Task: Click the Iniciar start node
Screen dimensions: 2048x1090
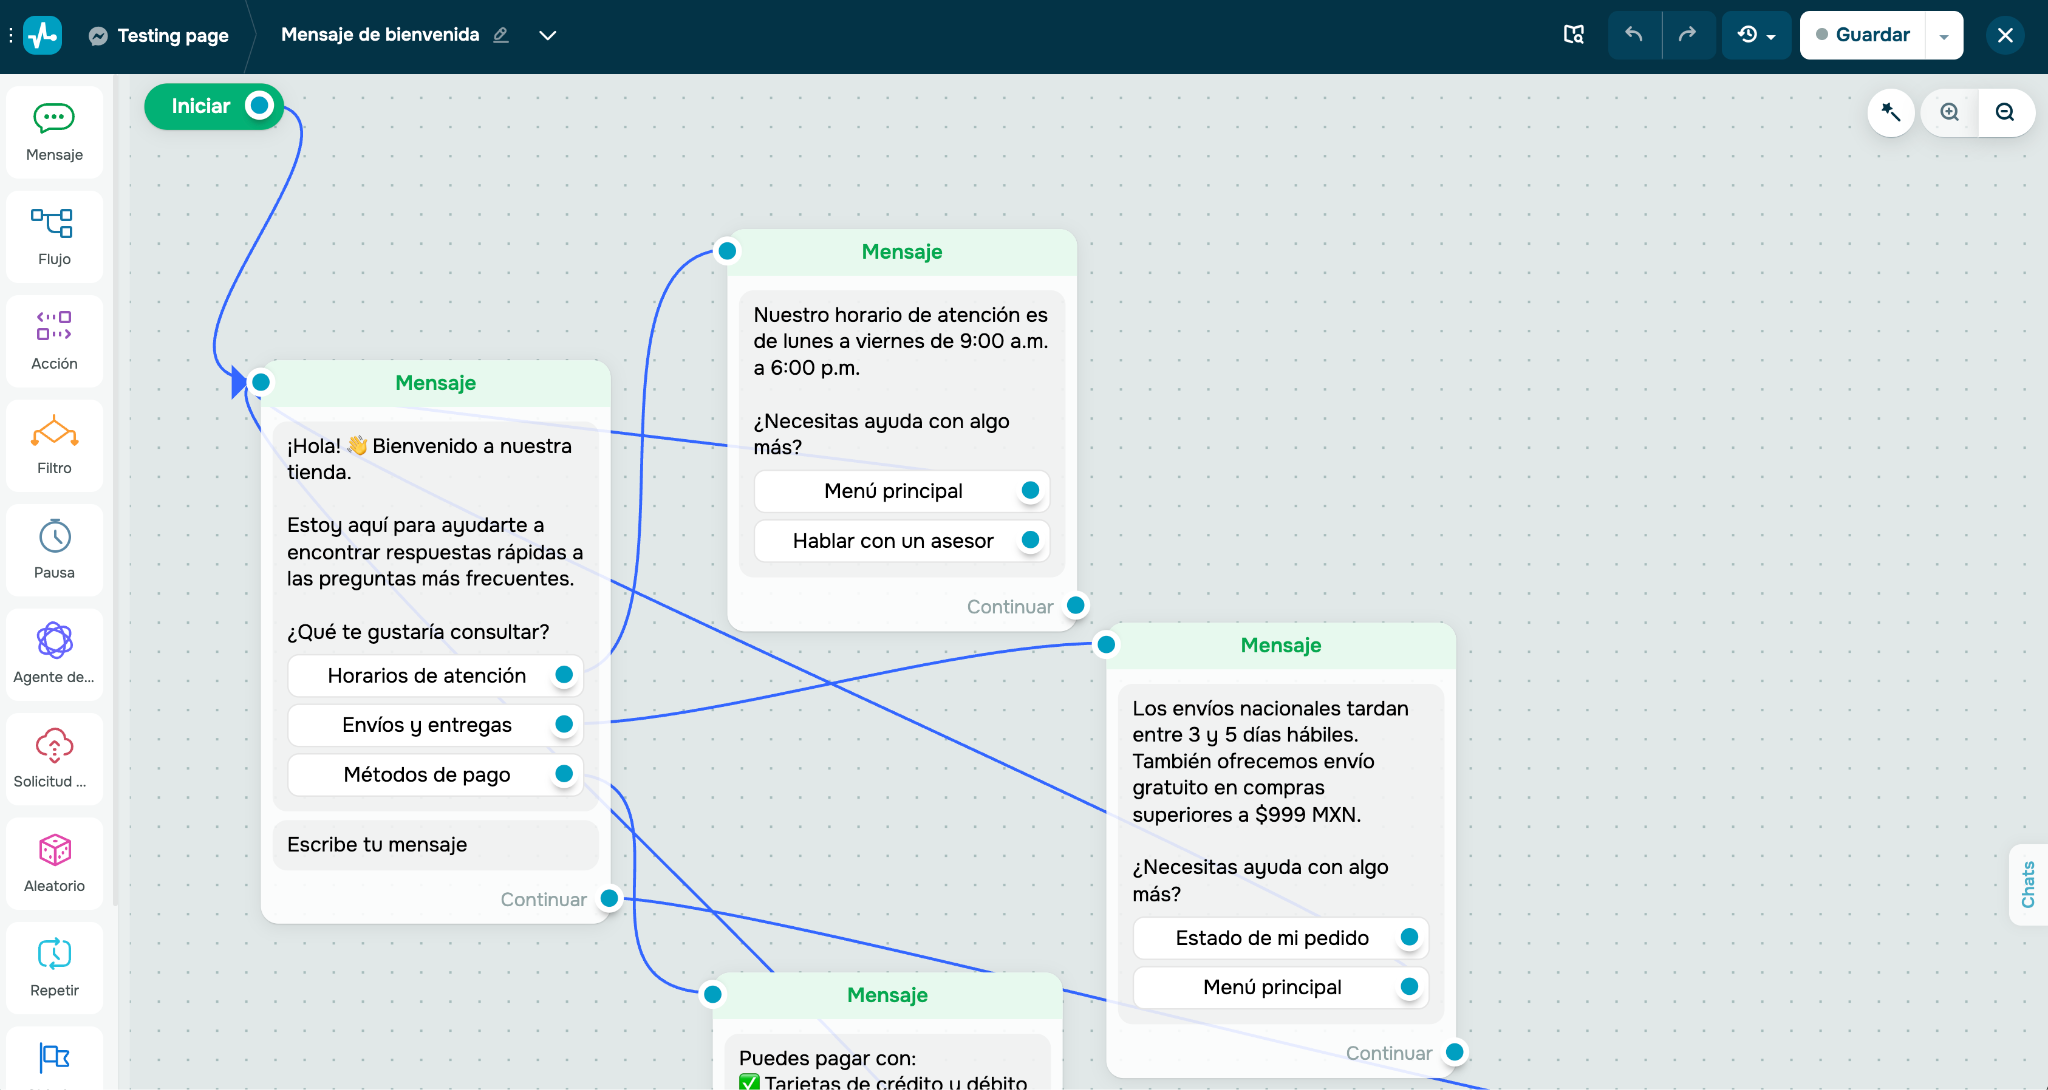Action: point(214,106)
